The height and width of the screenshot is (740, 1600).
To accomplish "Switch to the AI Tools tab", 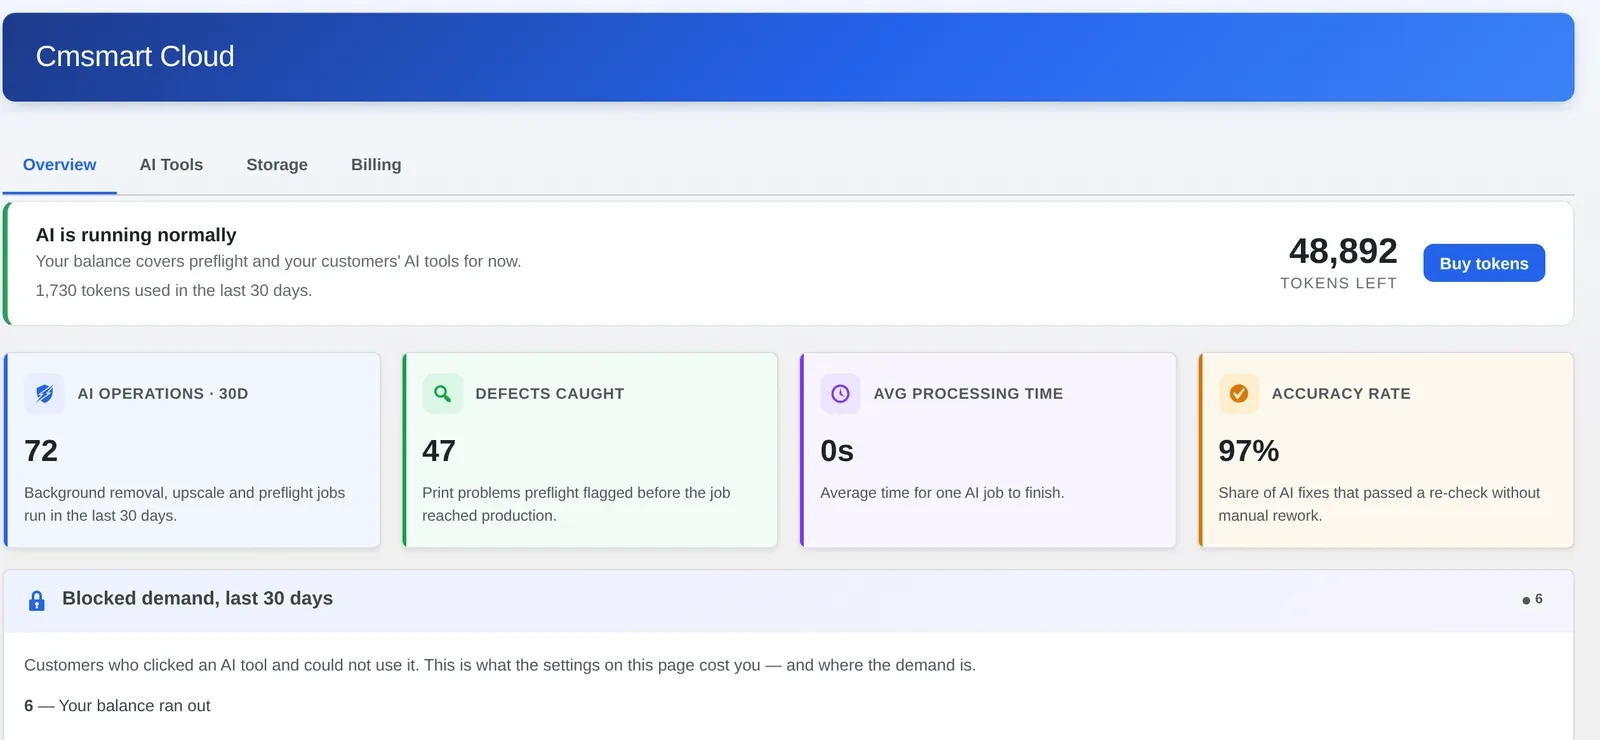I will coord(171,165).
